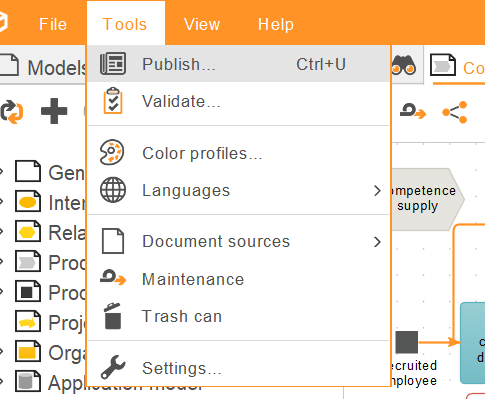Expand the Document sources submenu arrow
The height and width of the screenshot is (399, 485).
click(x=377, y=242)
